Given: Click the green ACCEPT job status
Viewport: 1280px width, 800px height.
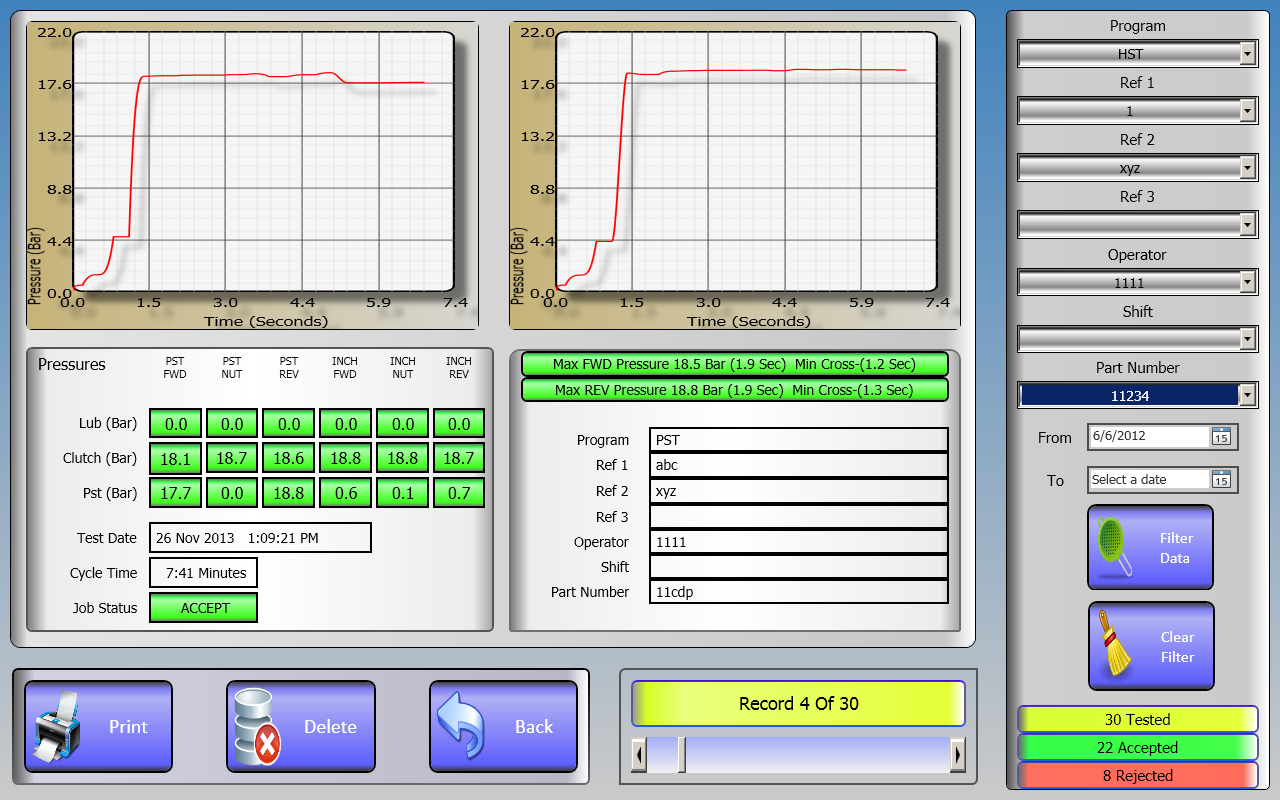Looking at the screenshot, I should (204, 608).
